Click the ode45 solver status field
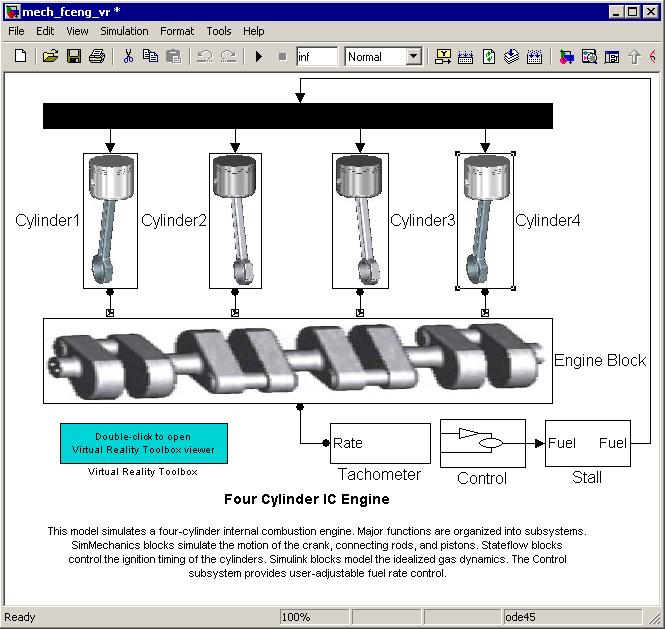This screenshot has height=629, width=665. (572, 617)
